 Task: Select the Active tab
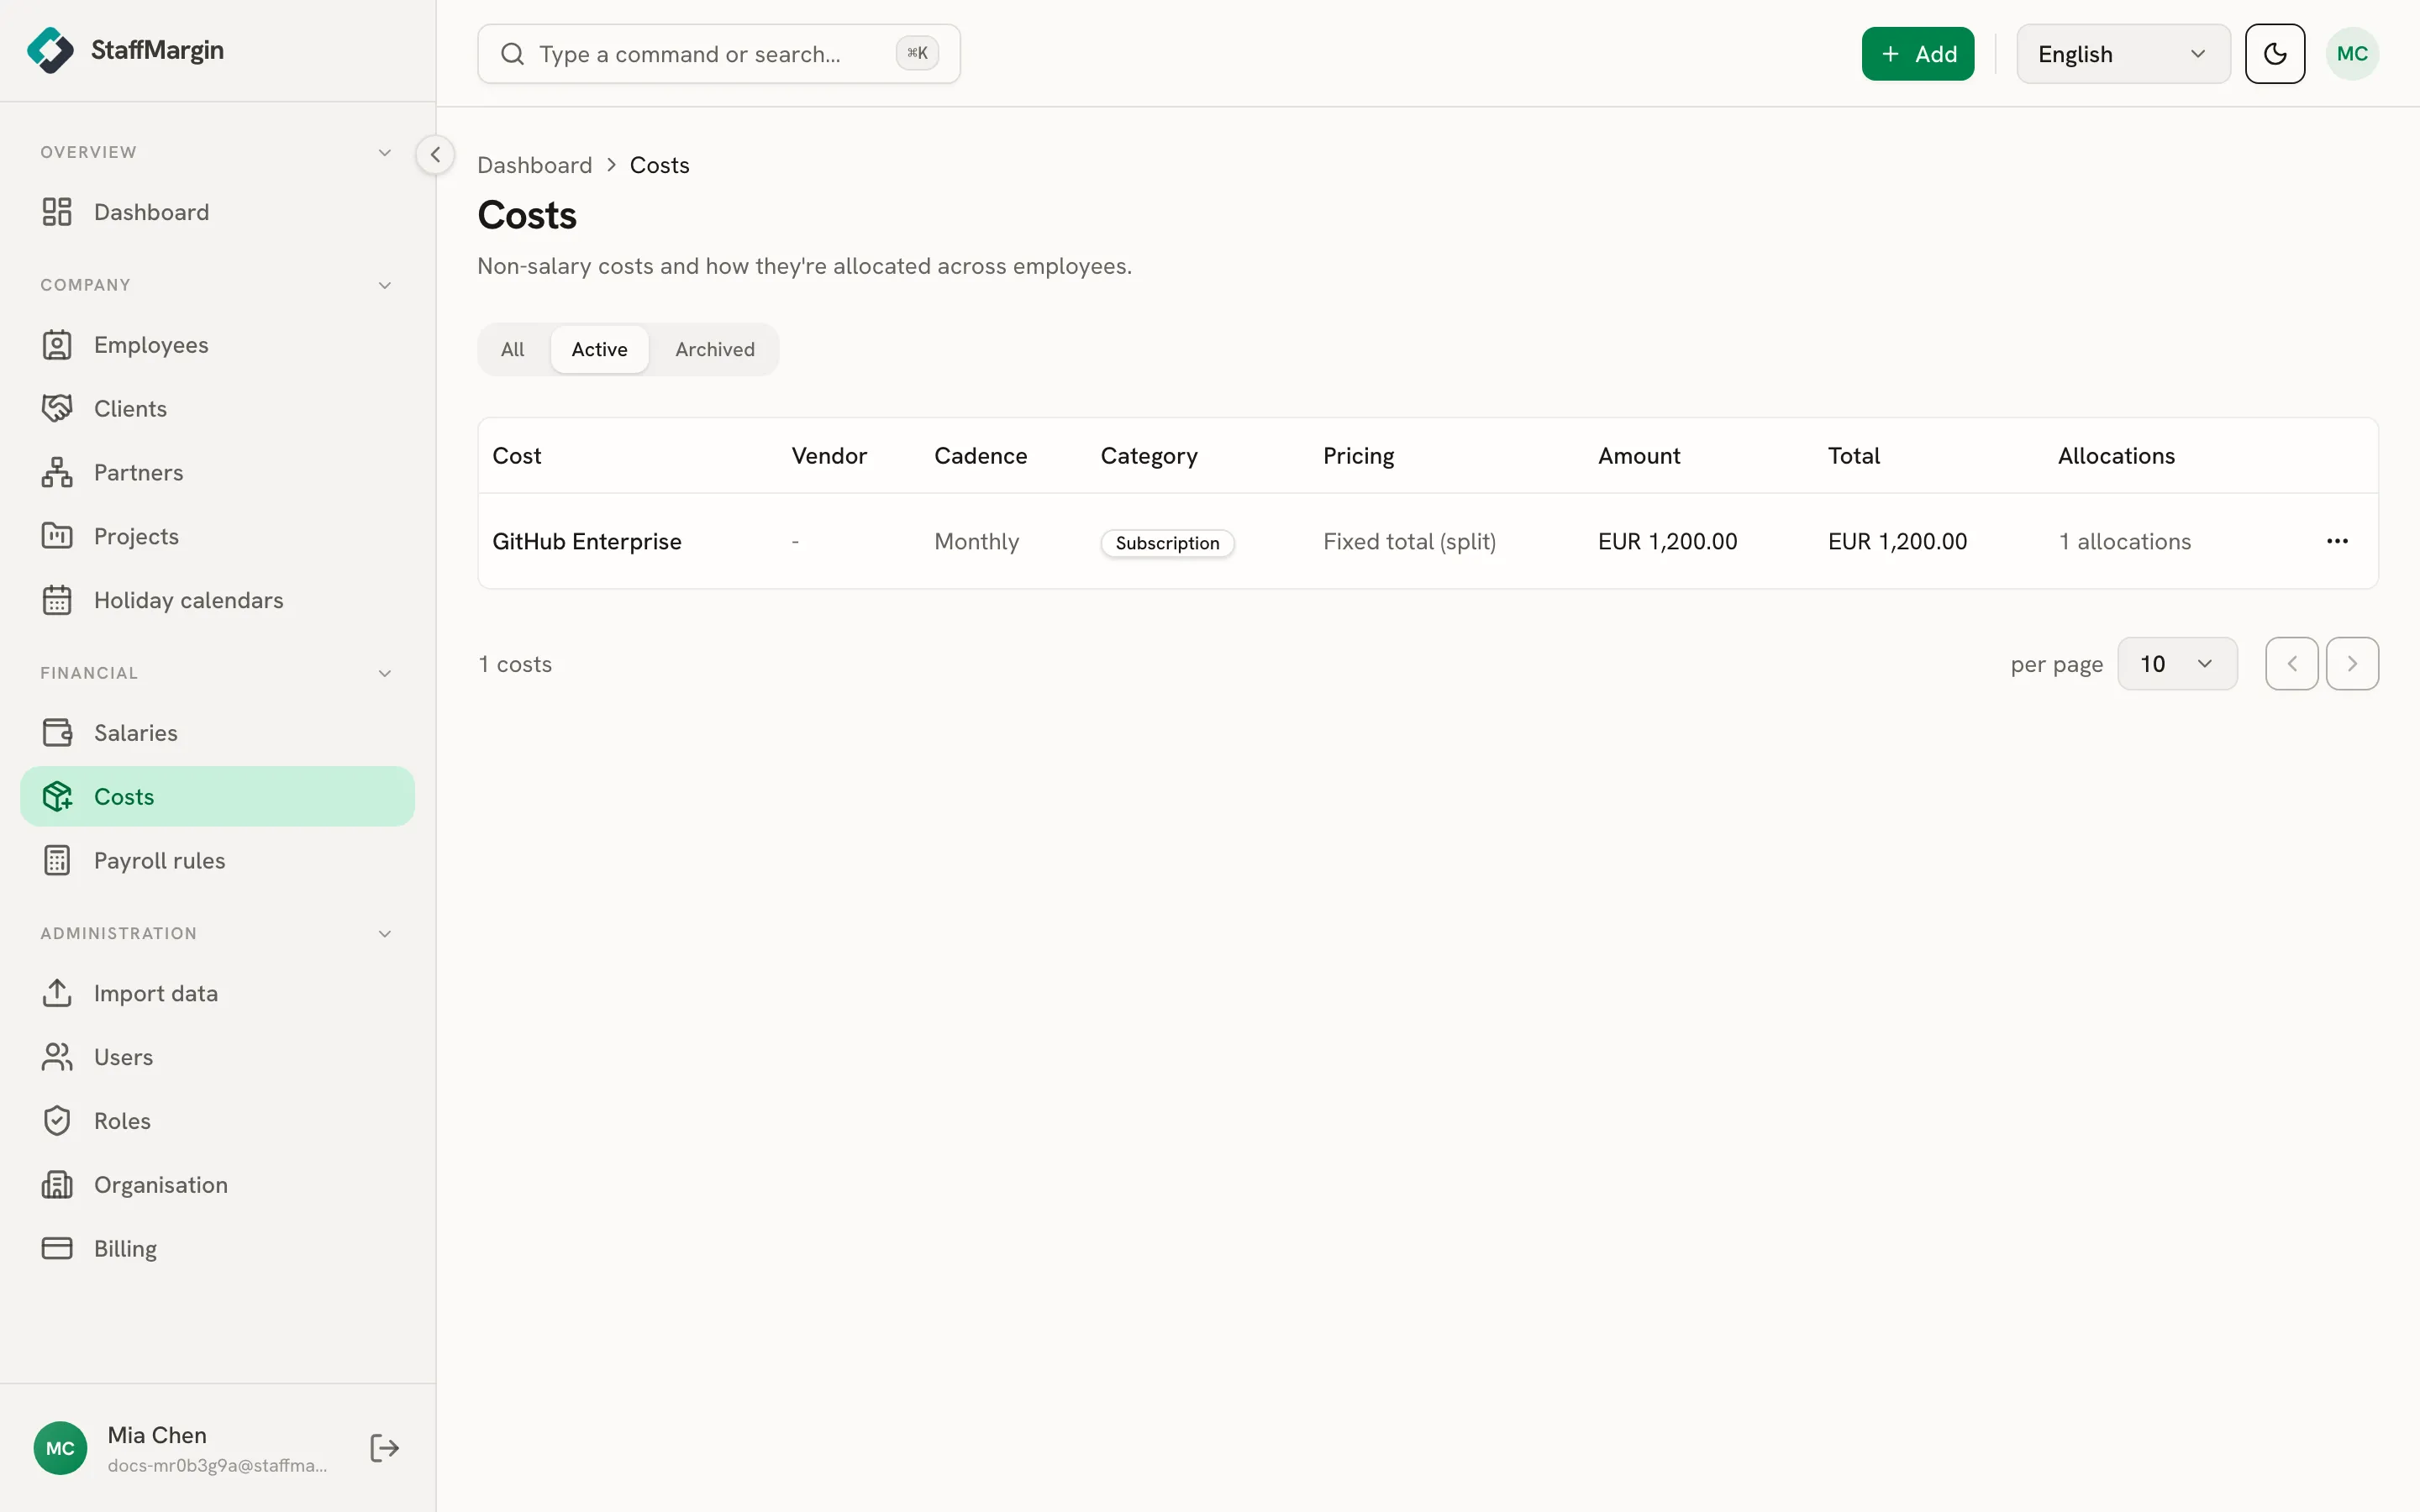[x=599, y=349]
